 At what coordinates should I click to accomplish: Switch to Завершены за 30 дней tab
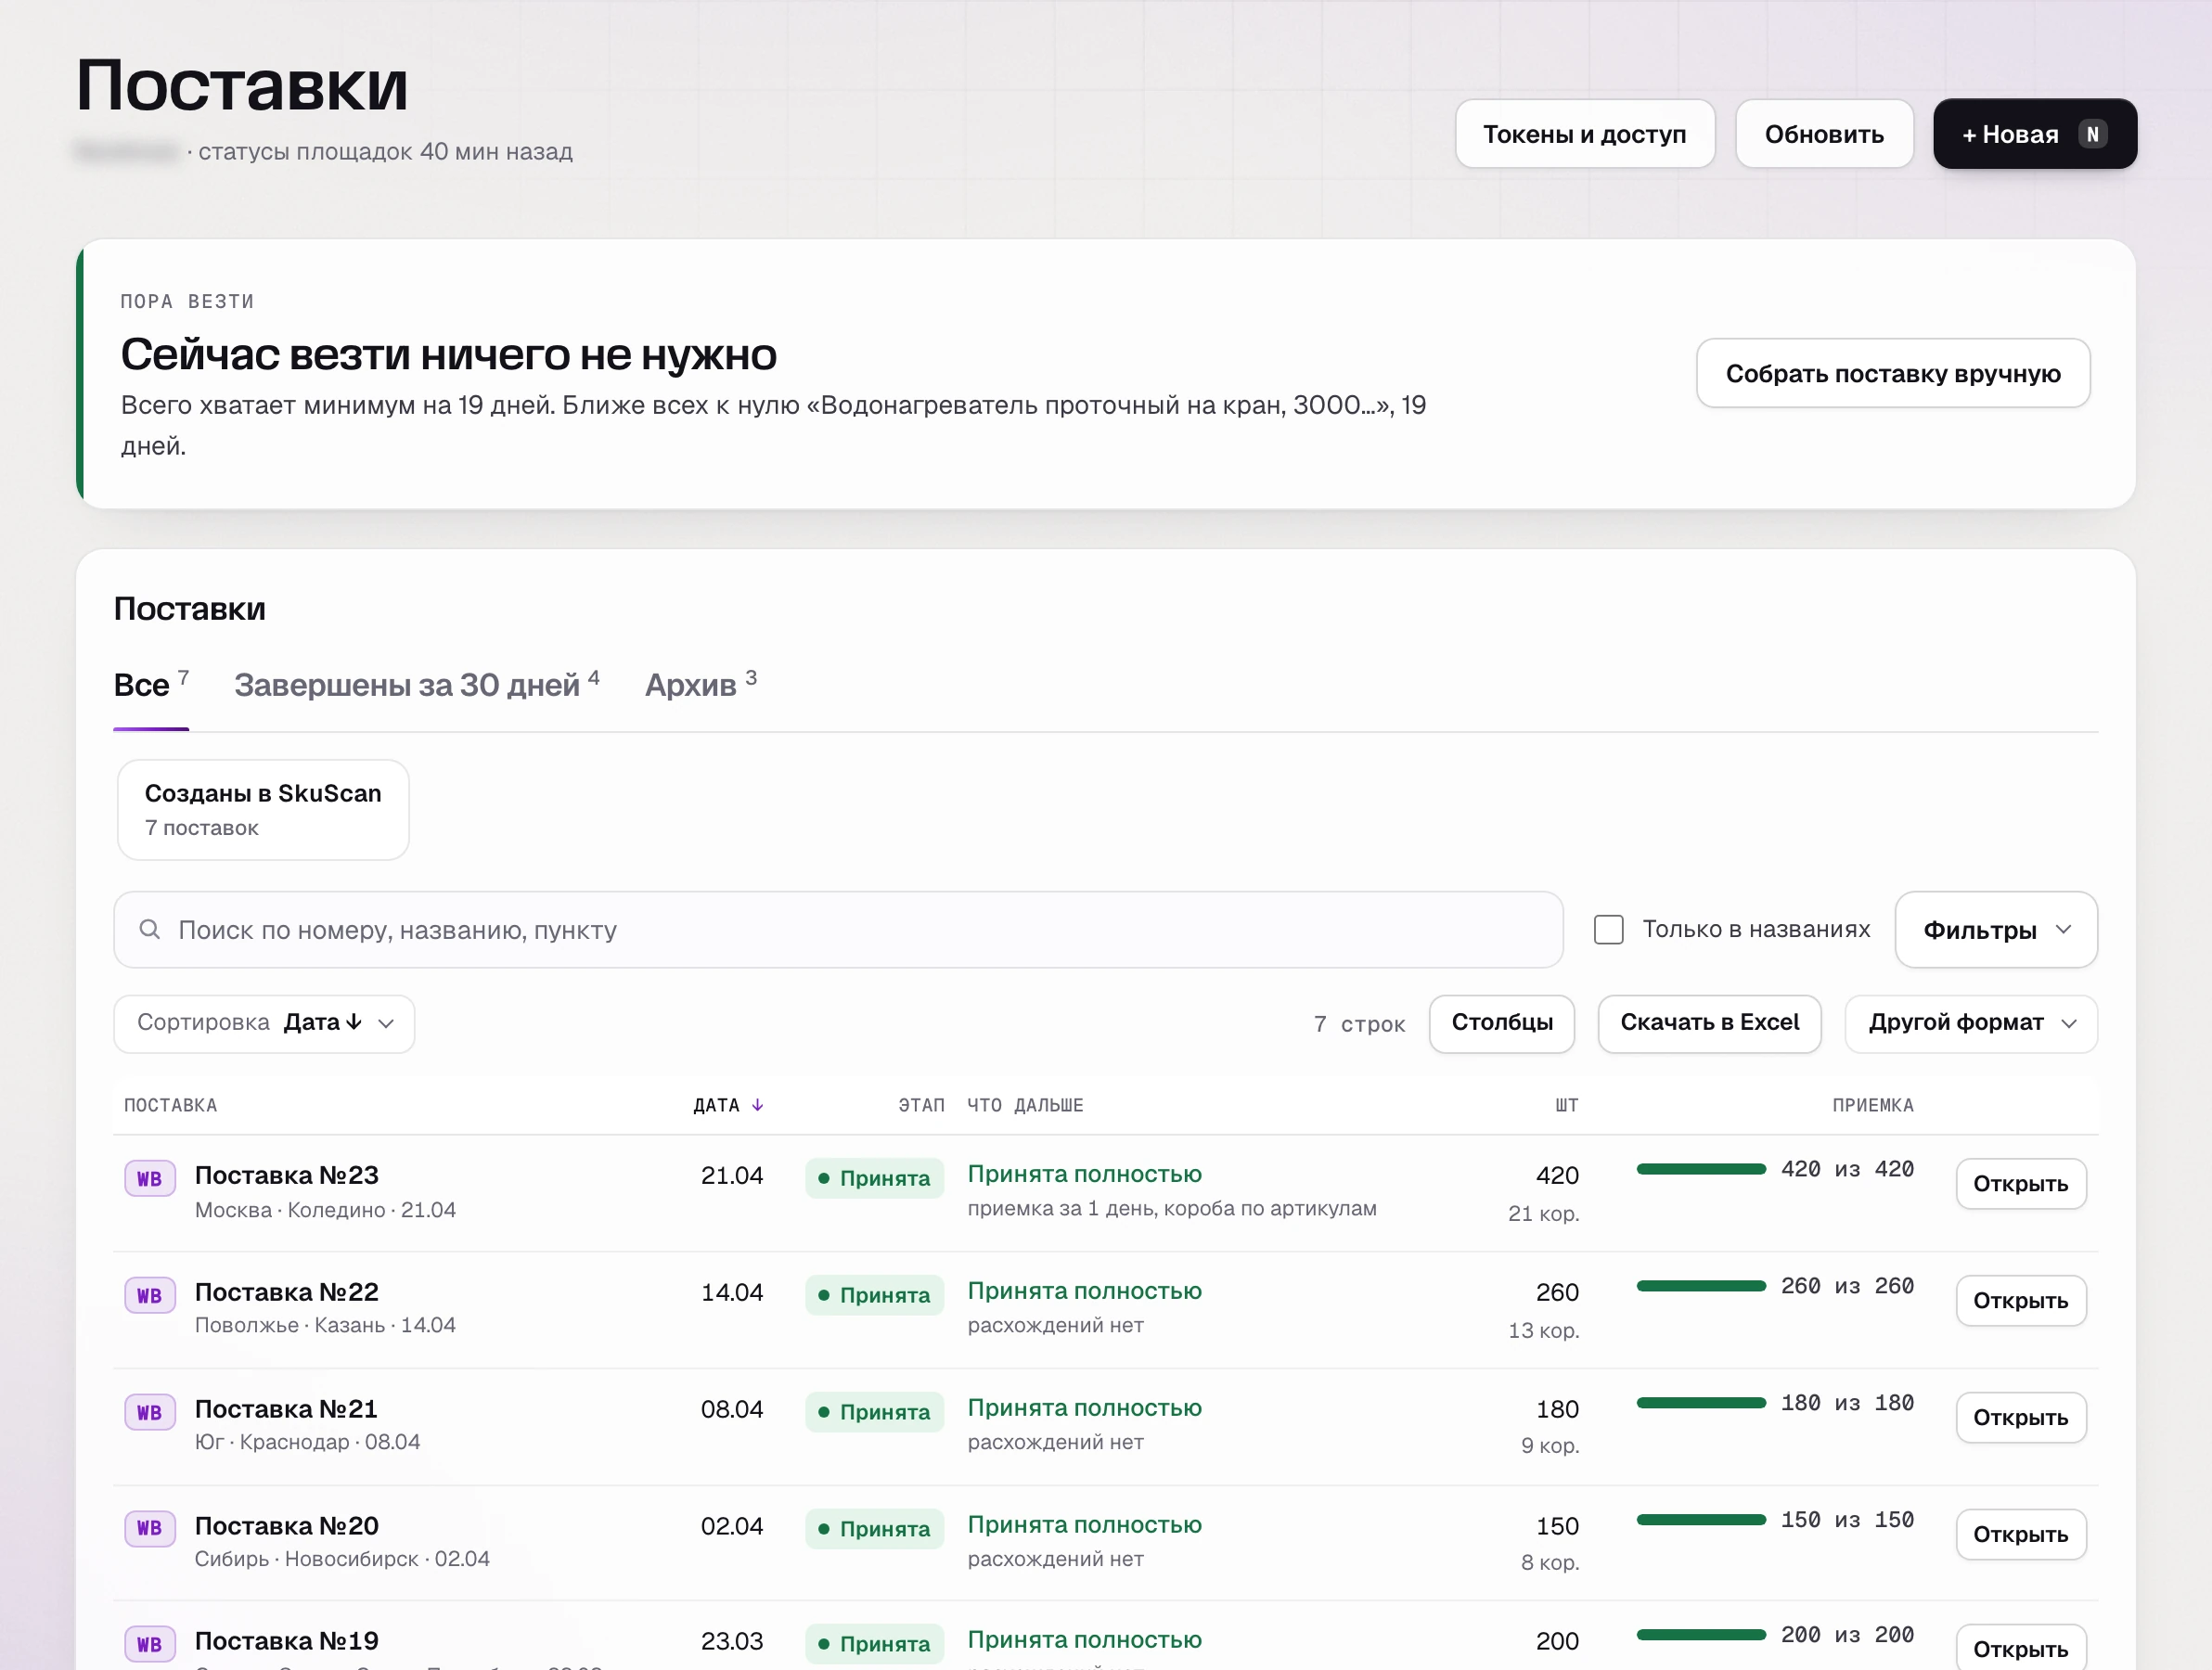tap(417, 685)
